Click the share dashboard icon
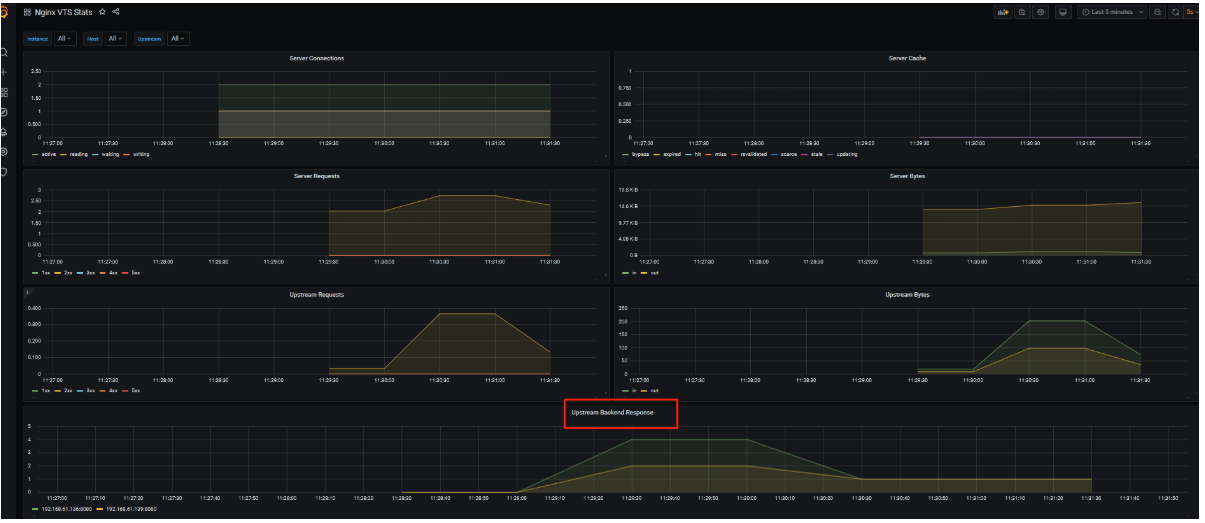 click(116, 12)
